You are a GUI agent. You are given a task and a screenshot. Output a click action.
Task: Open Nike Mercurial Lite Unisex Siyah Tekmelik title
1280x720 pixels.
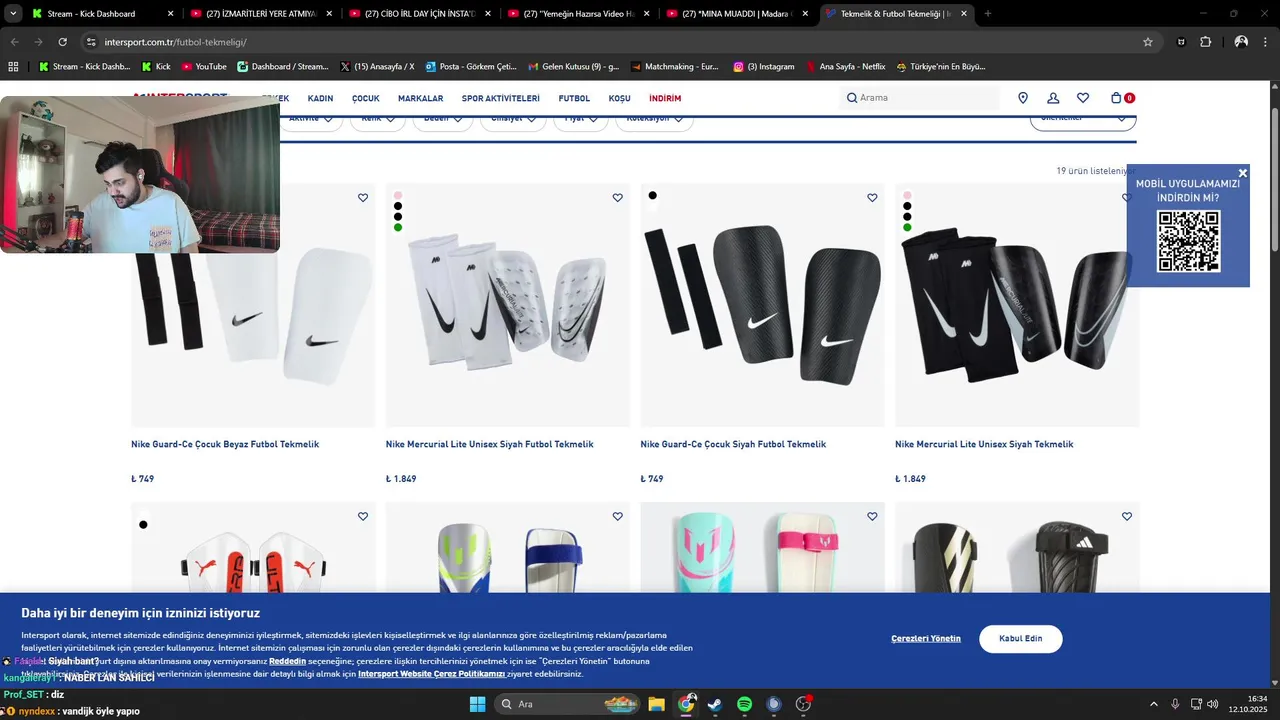pos(984,444)
